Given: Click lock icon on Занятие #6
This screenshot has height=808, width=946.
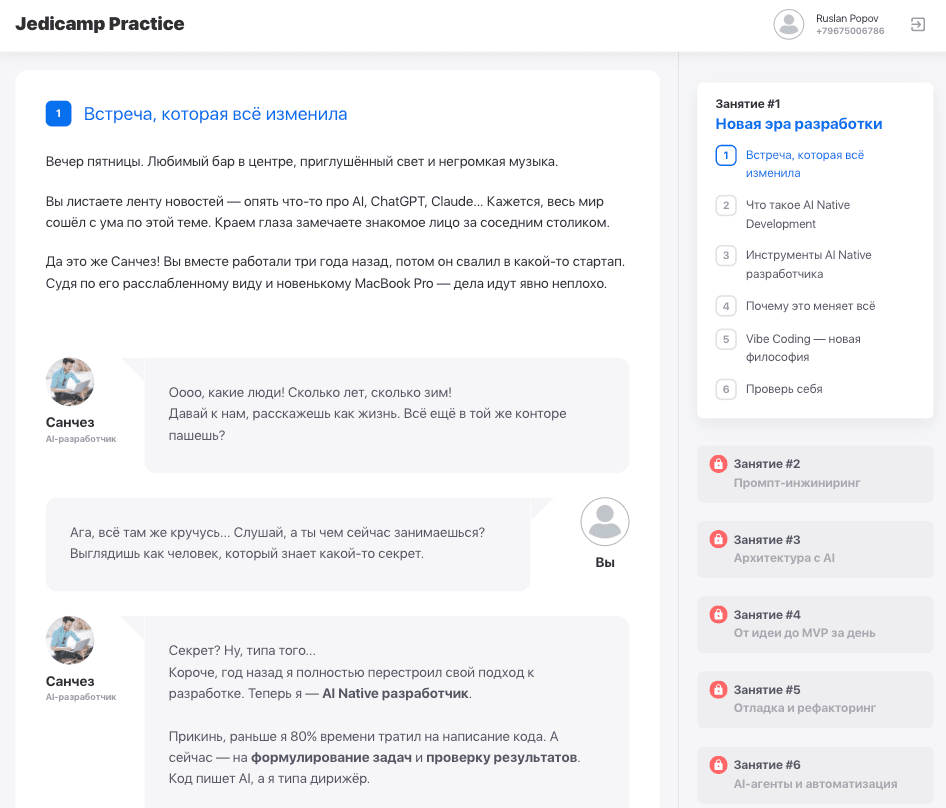Looking at the screenshot, I should [718, 765].
